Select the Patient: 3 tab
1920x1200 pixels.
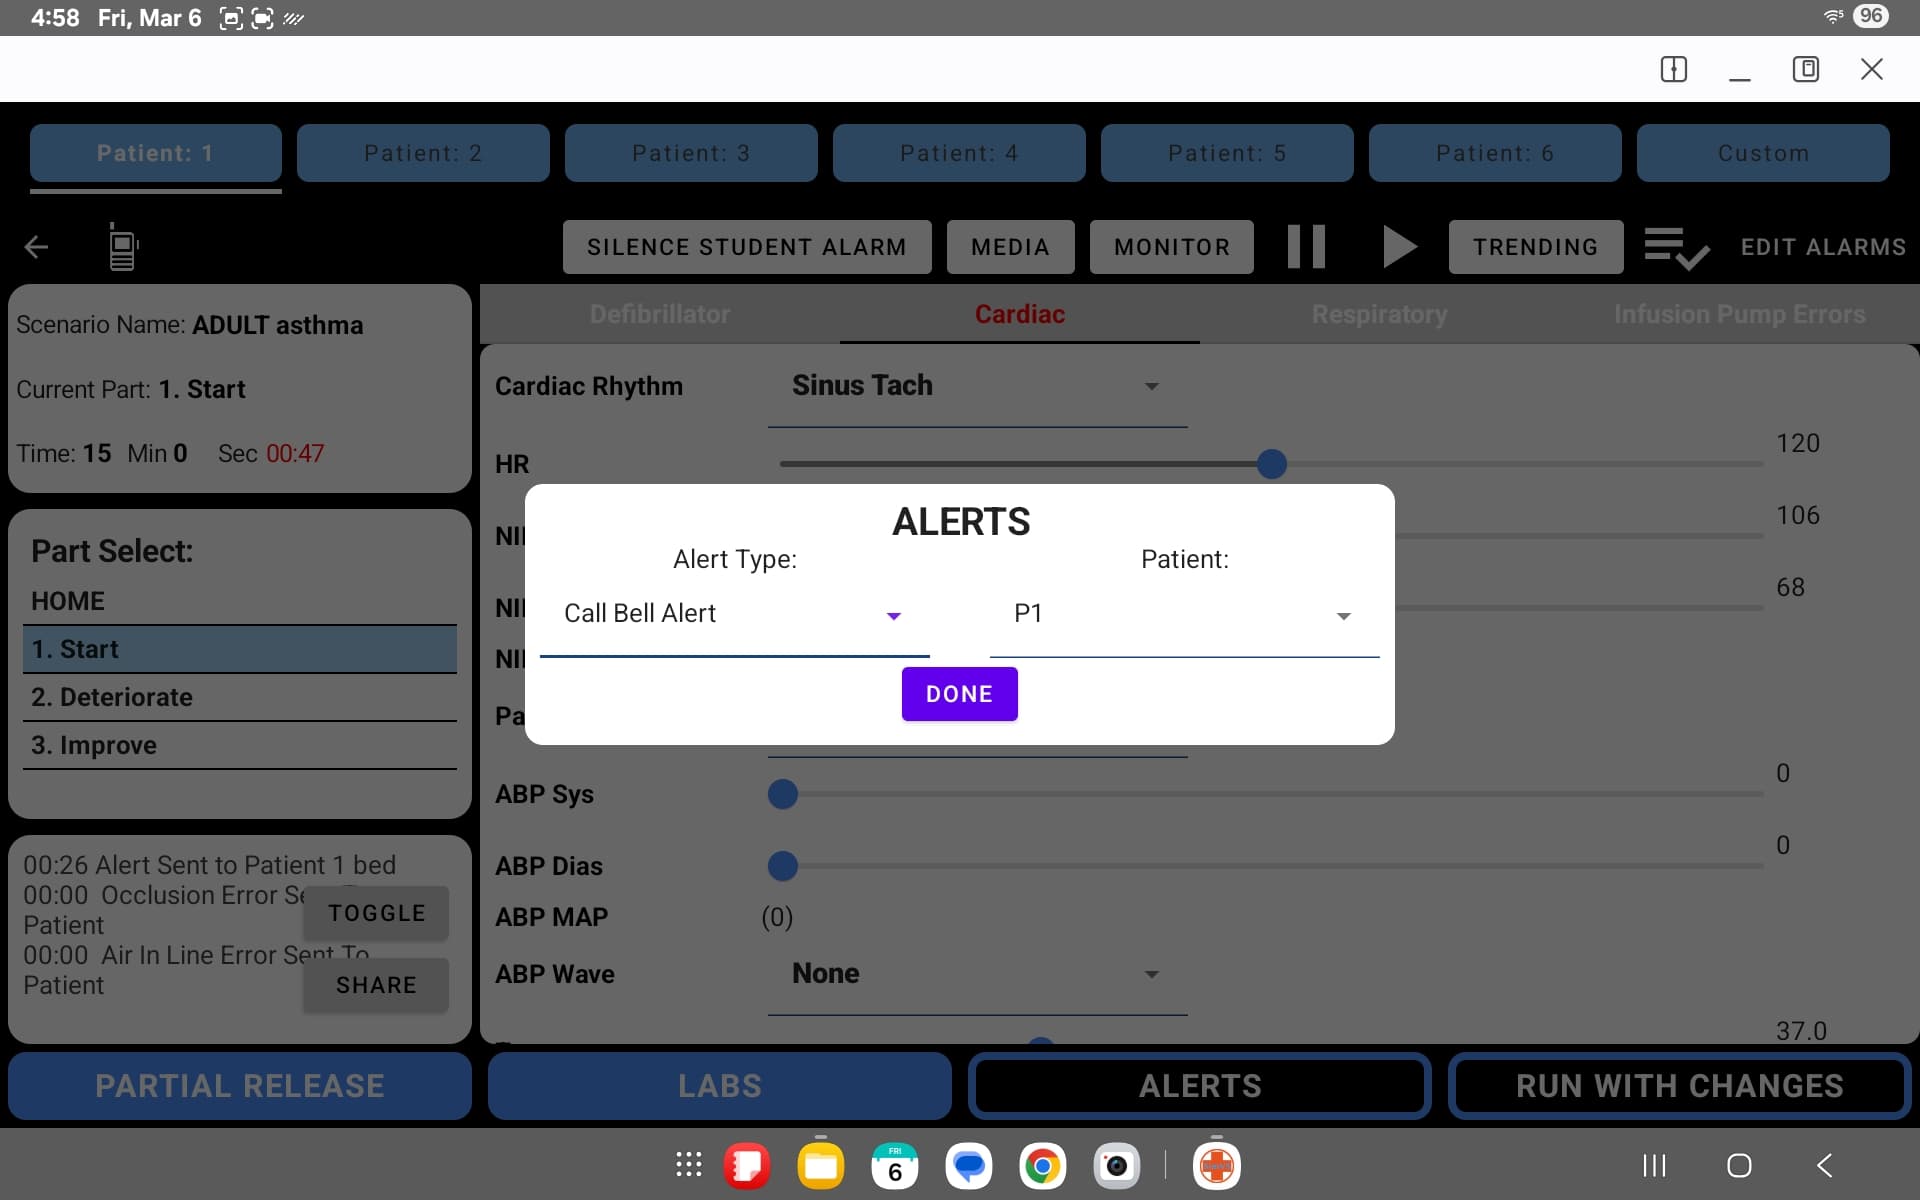691,153
